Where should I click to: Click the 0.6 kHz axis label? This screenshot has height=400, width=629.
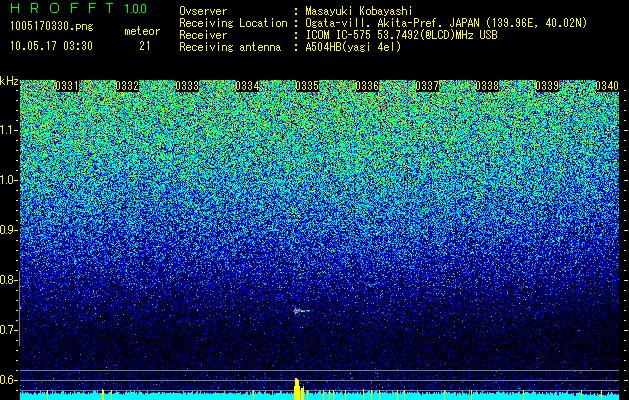pyautogui.click(x=7, y=380)
